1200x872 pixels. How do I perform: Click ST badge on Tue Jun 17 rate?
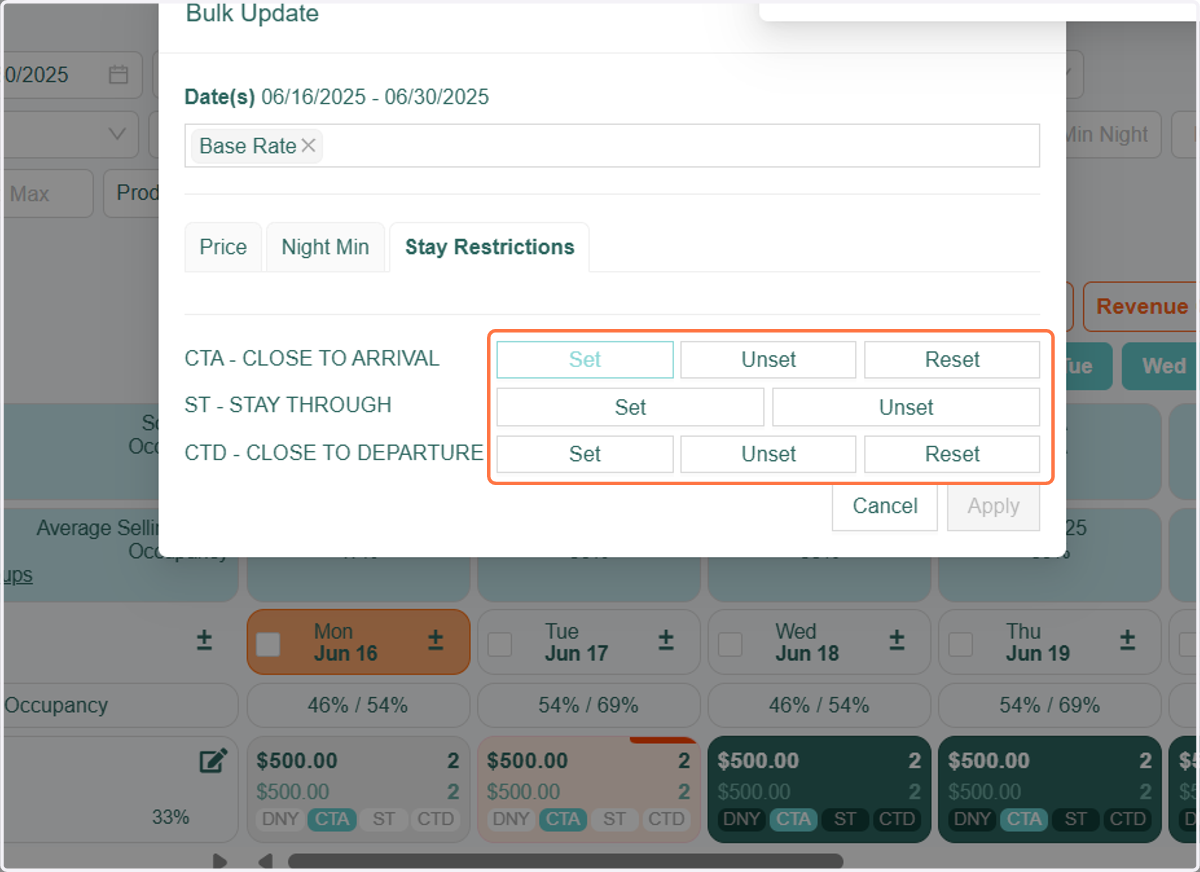(x=615, y=819)
